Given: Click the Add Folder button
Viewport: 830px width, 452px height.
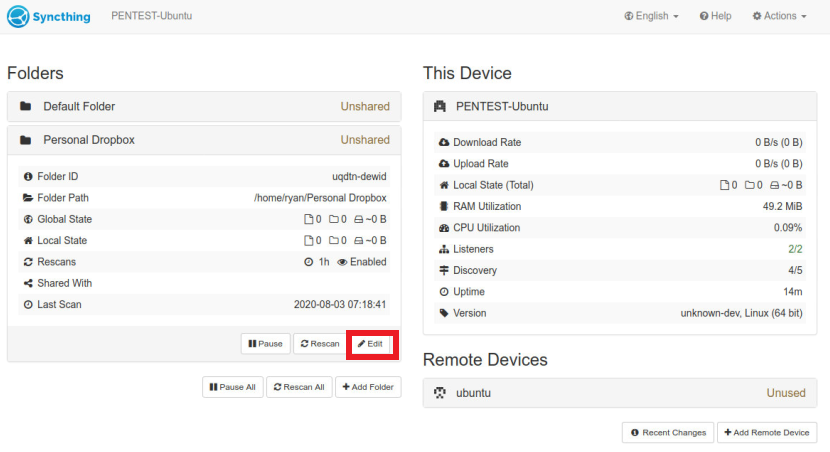Looking at the screenshot, I should click(368, 387).
